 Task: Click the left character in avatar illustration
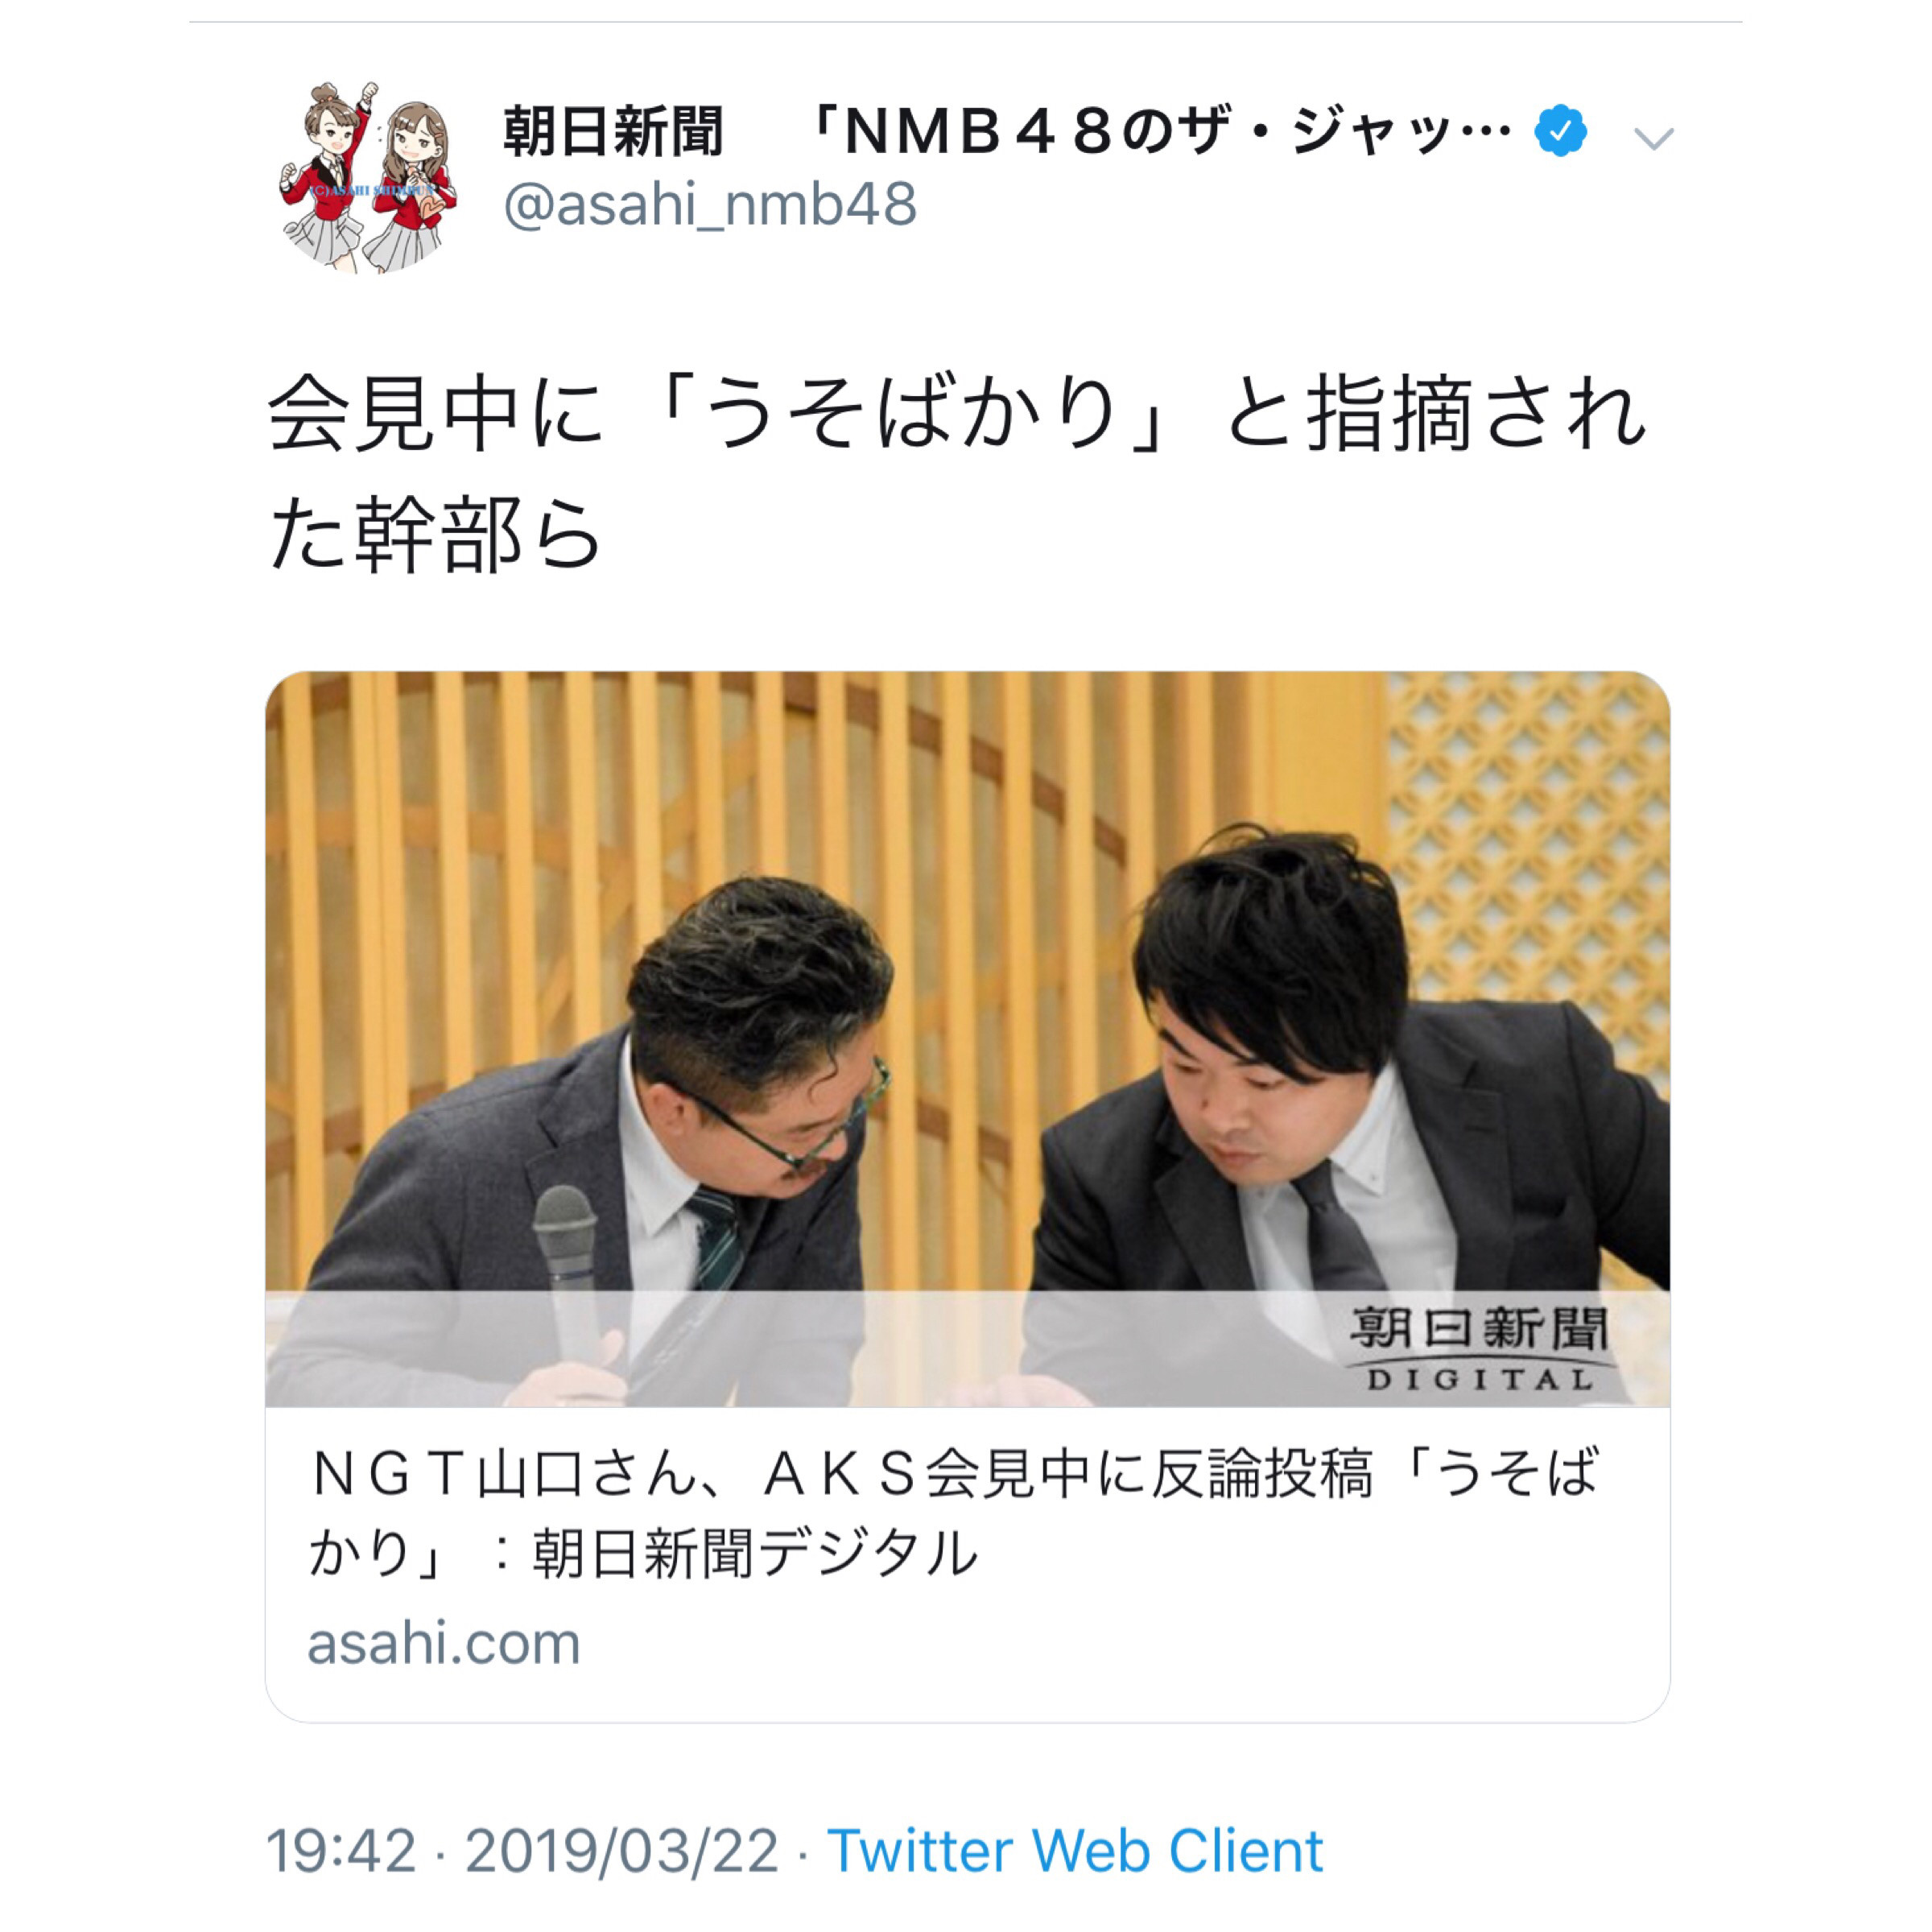tap(327, 177)
